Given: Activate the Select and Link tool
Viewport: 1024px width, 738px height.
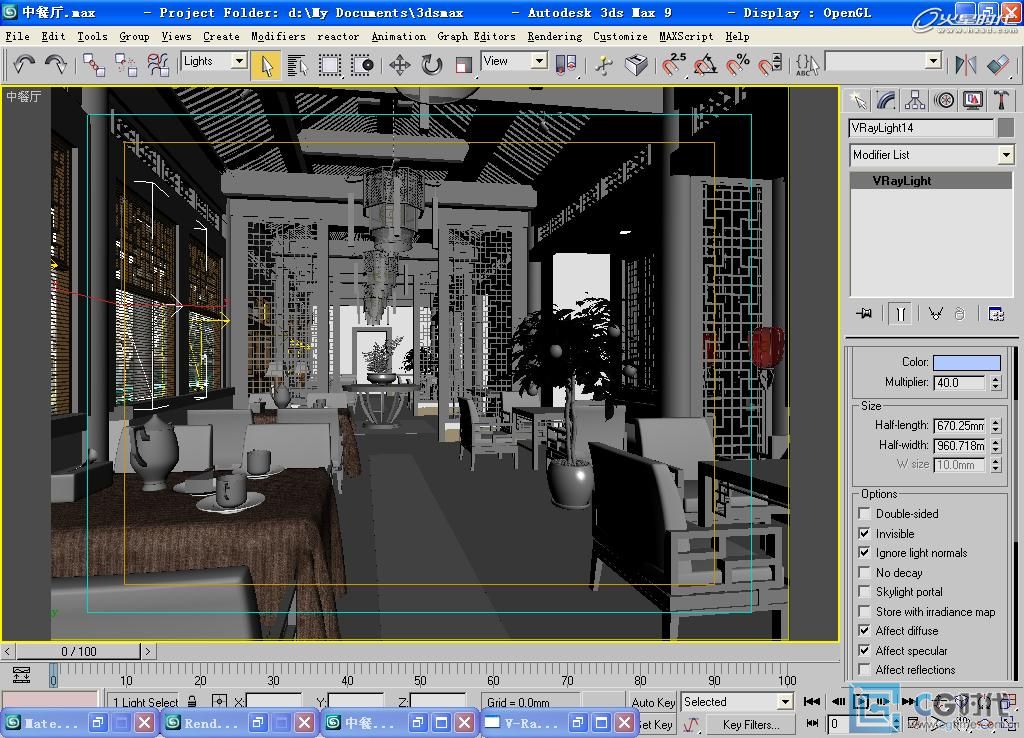Looking at the screenshot, I should (x=94, y=65).
